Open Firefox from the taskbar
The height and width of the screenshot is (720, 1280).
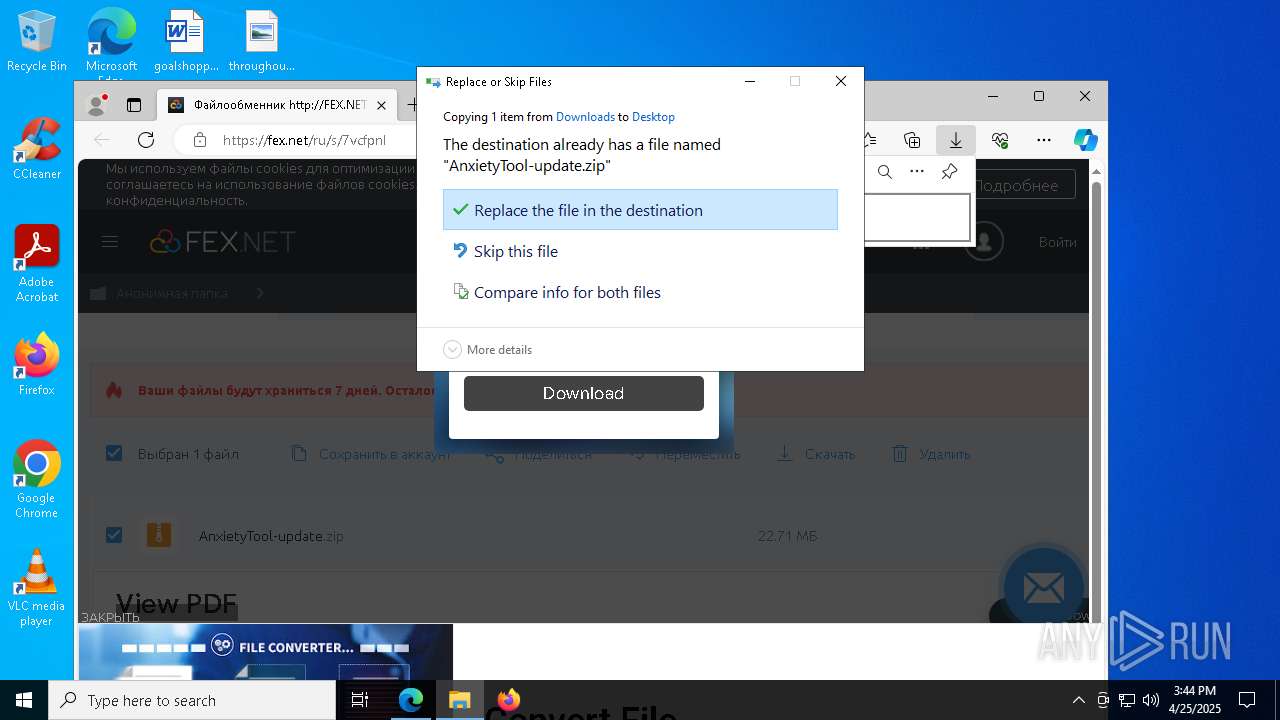tap(509, 700)
